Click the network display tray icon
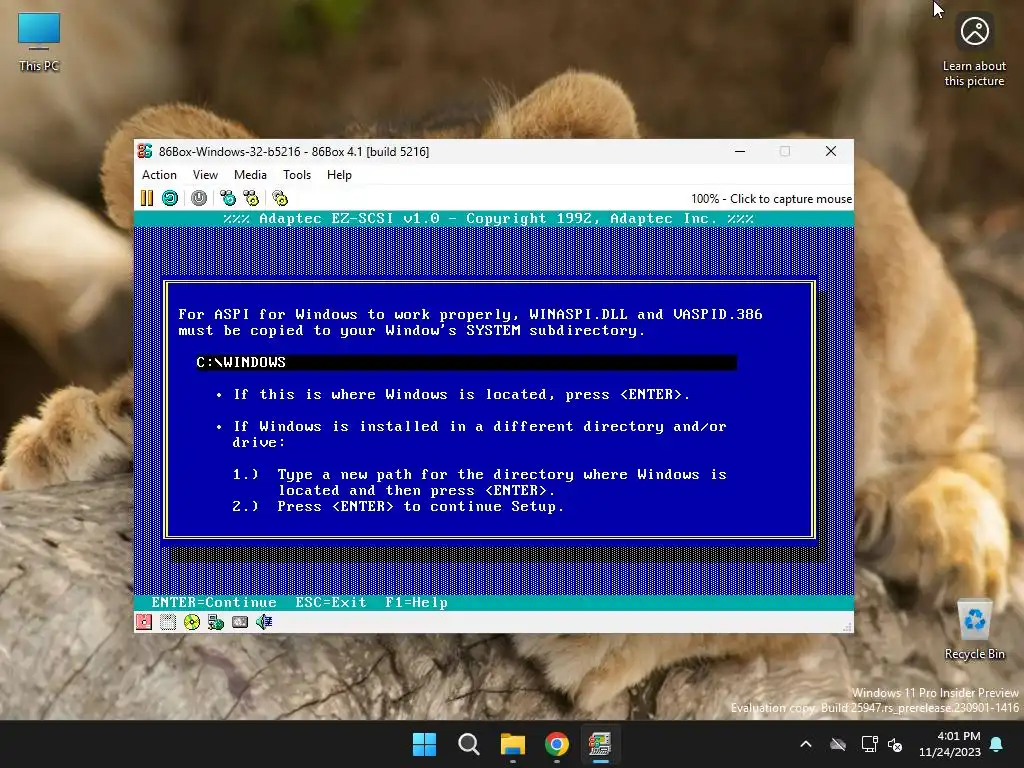This screenshot has height=768, width=1024. (x=869, y=744)
